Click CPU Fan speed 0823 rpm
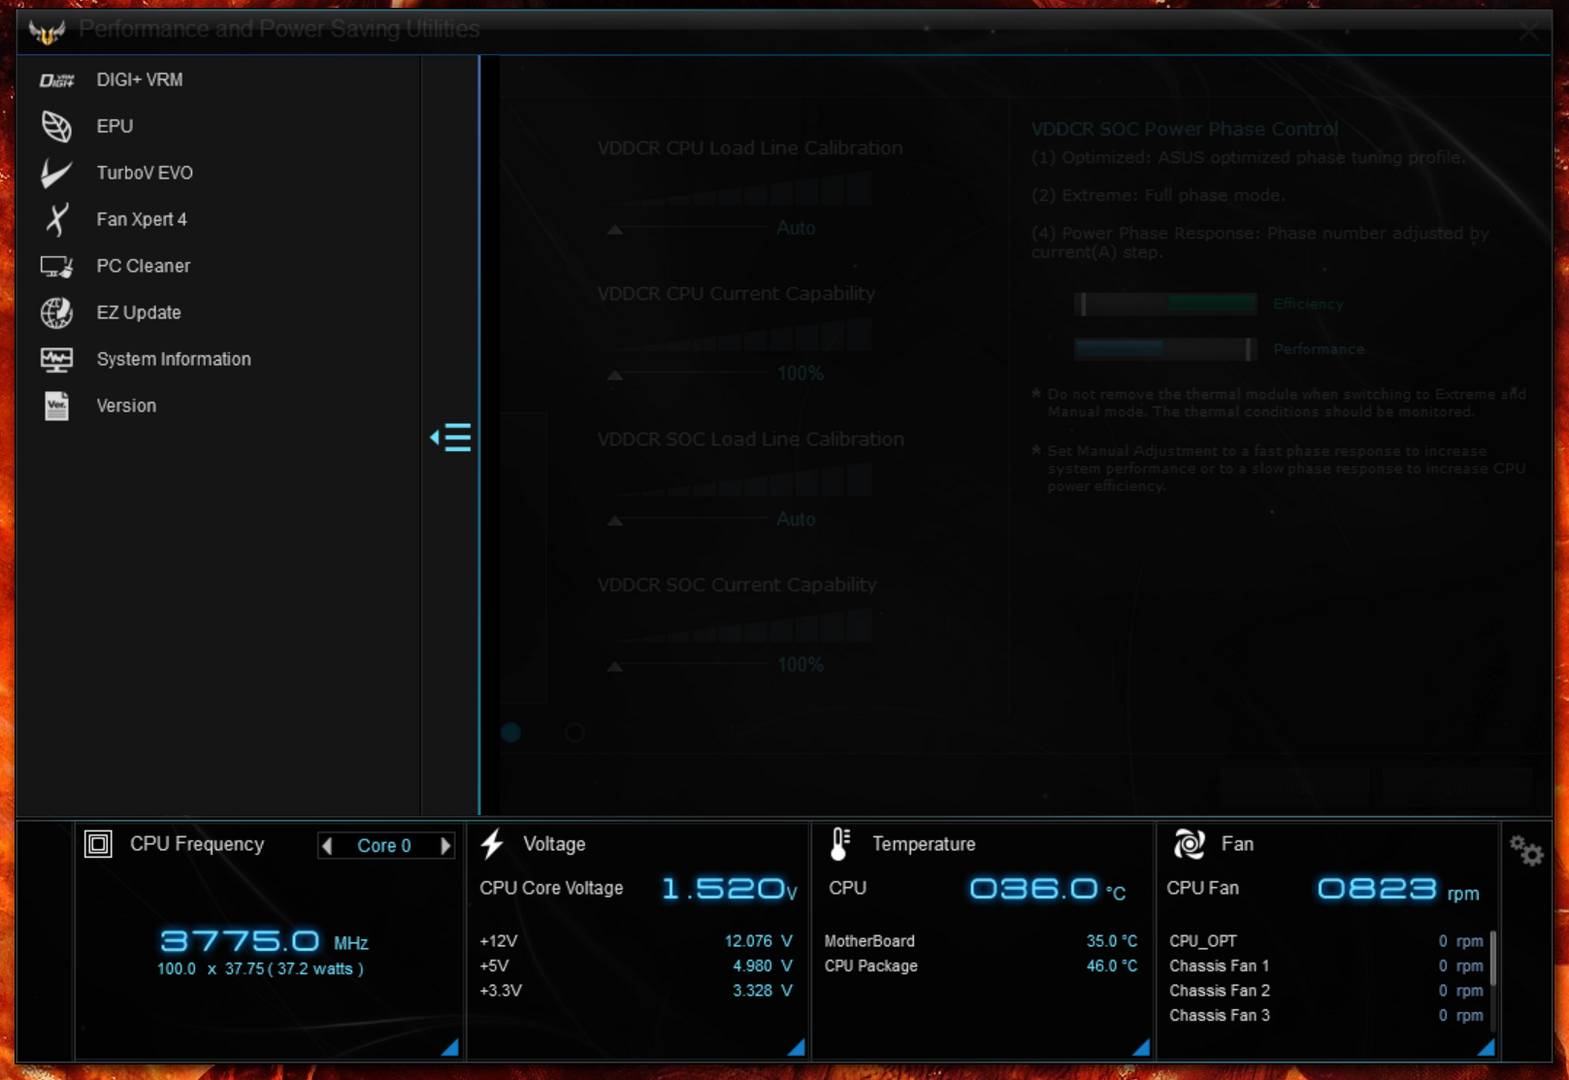 [1398, 890]
